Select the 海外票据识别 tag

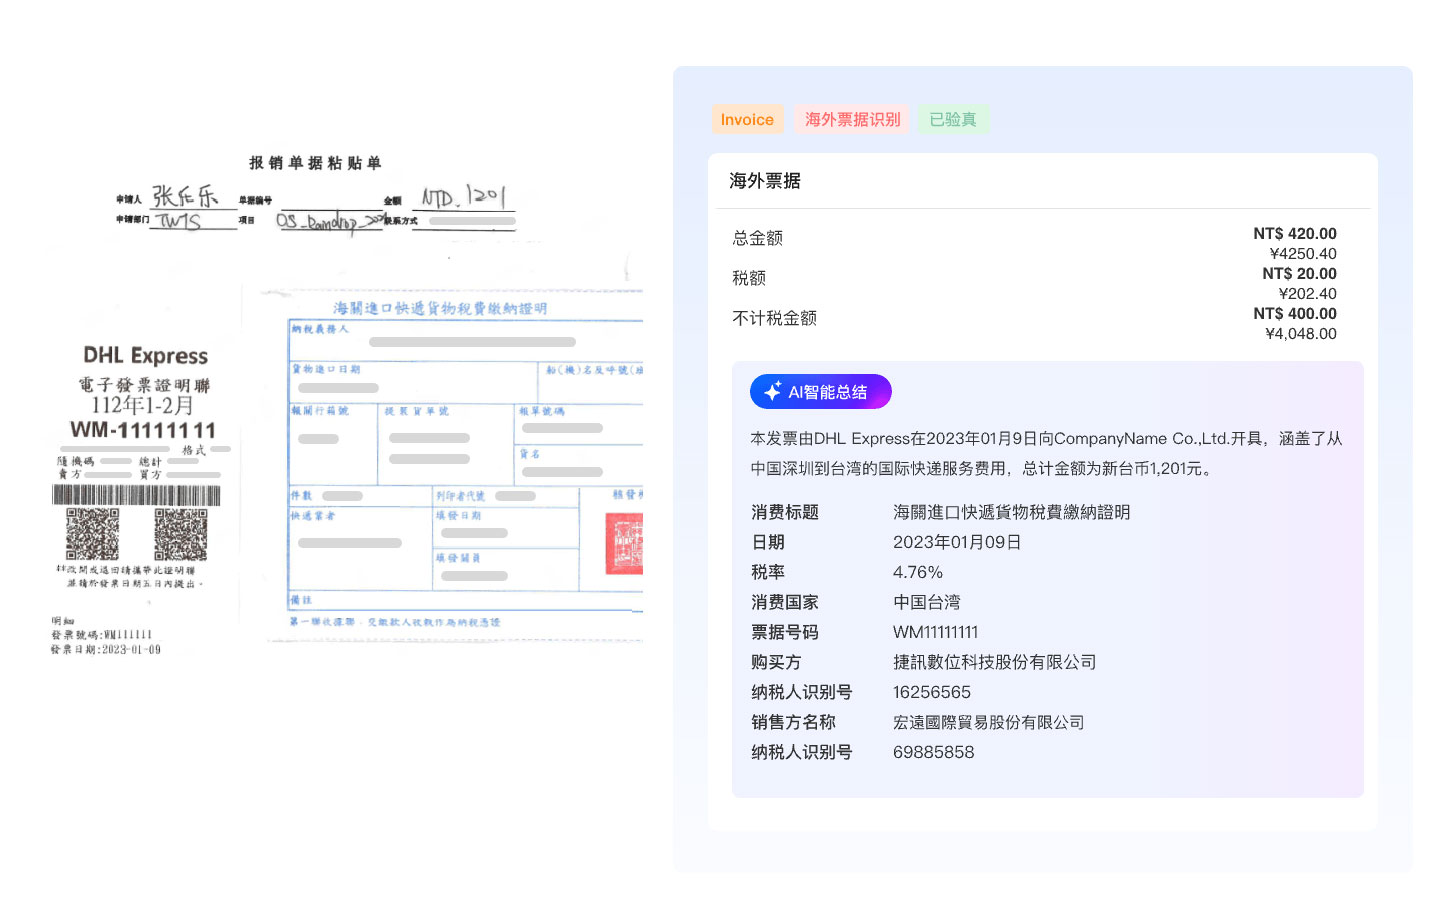tap(852, 119)
